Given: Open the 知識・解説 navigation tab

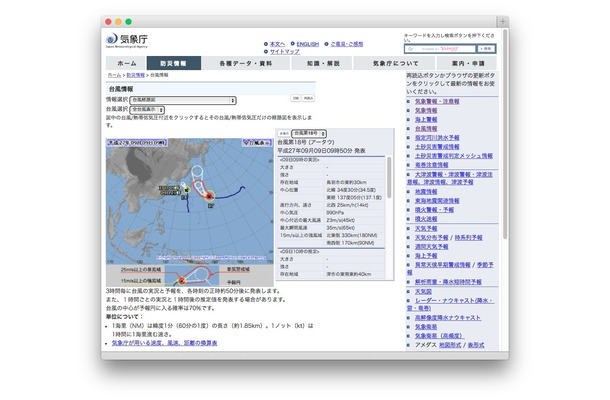Looking at the screenshot, I should [323, 63].
